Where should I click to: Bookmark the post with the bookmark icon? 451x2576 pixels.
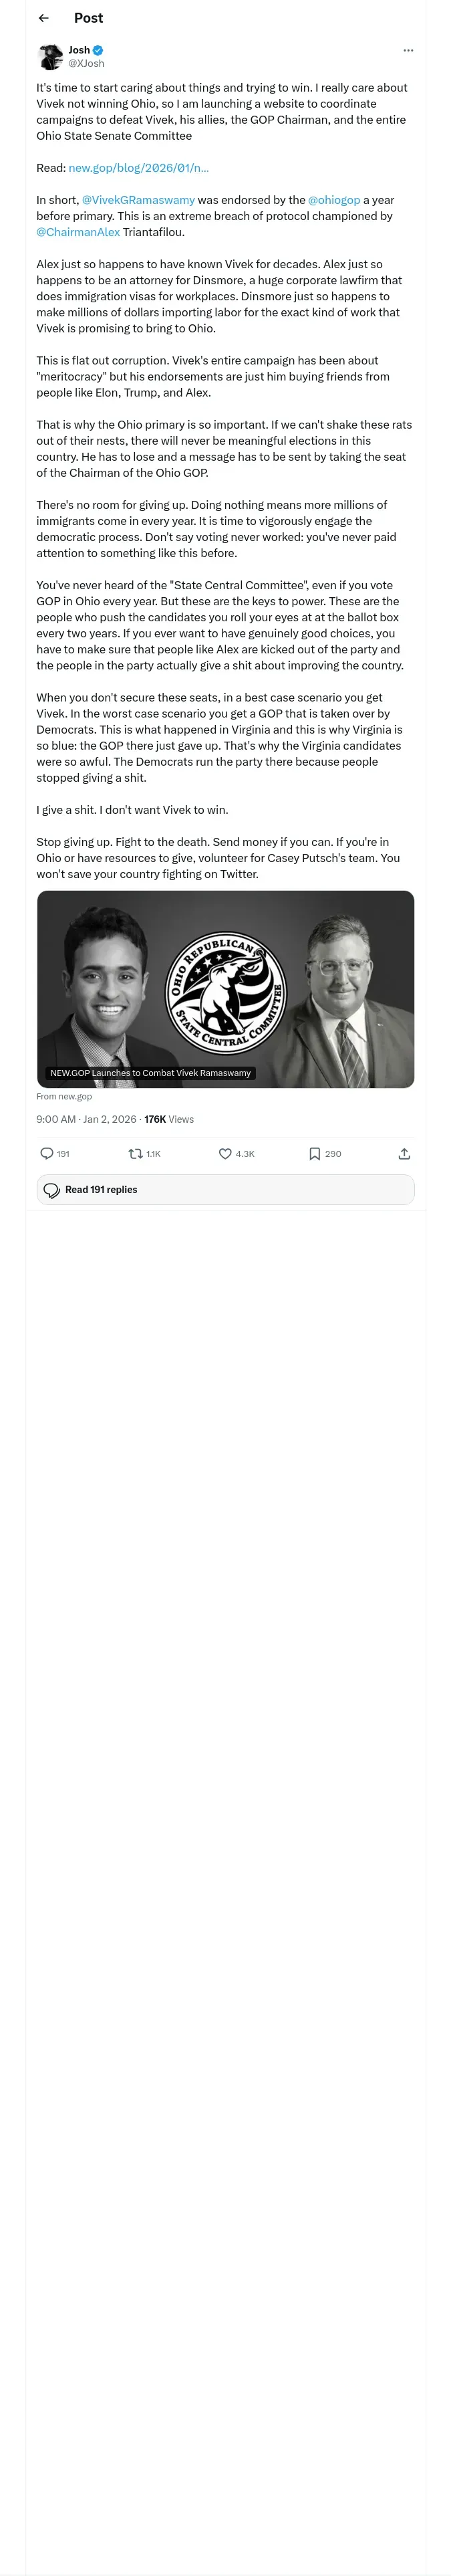(314, 1153)
